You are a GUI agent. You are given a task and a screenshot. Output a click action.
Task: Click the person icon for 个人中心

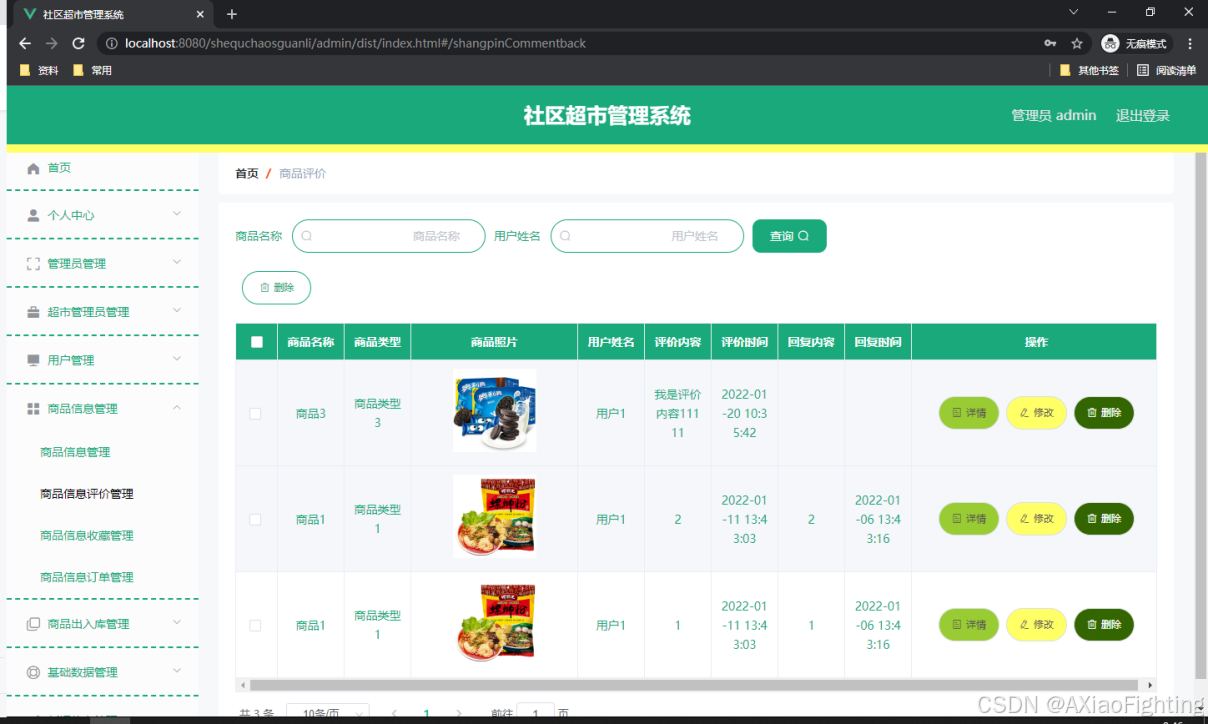33,215
